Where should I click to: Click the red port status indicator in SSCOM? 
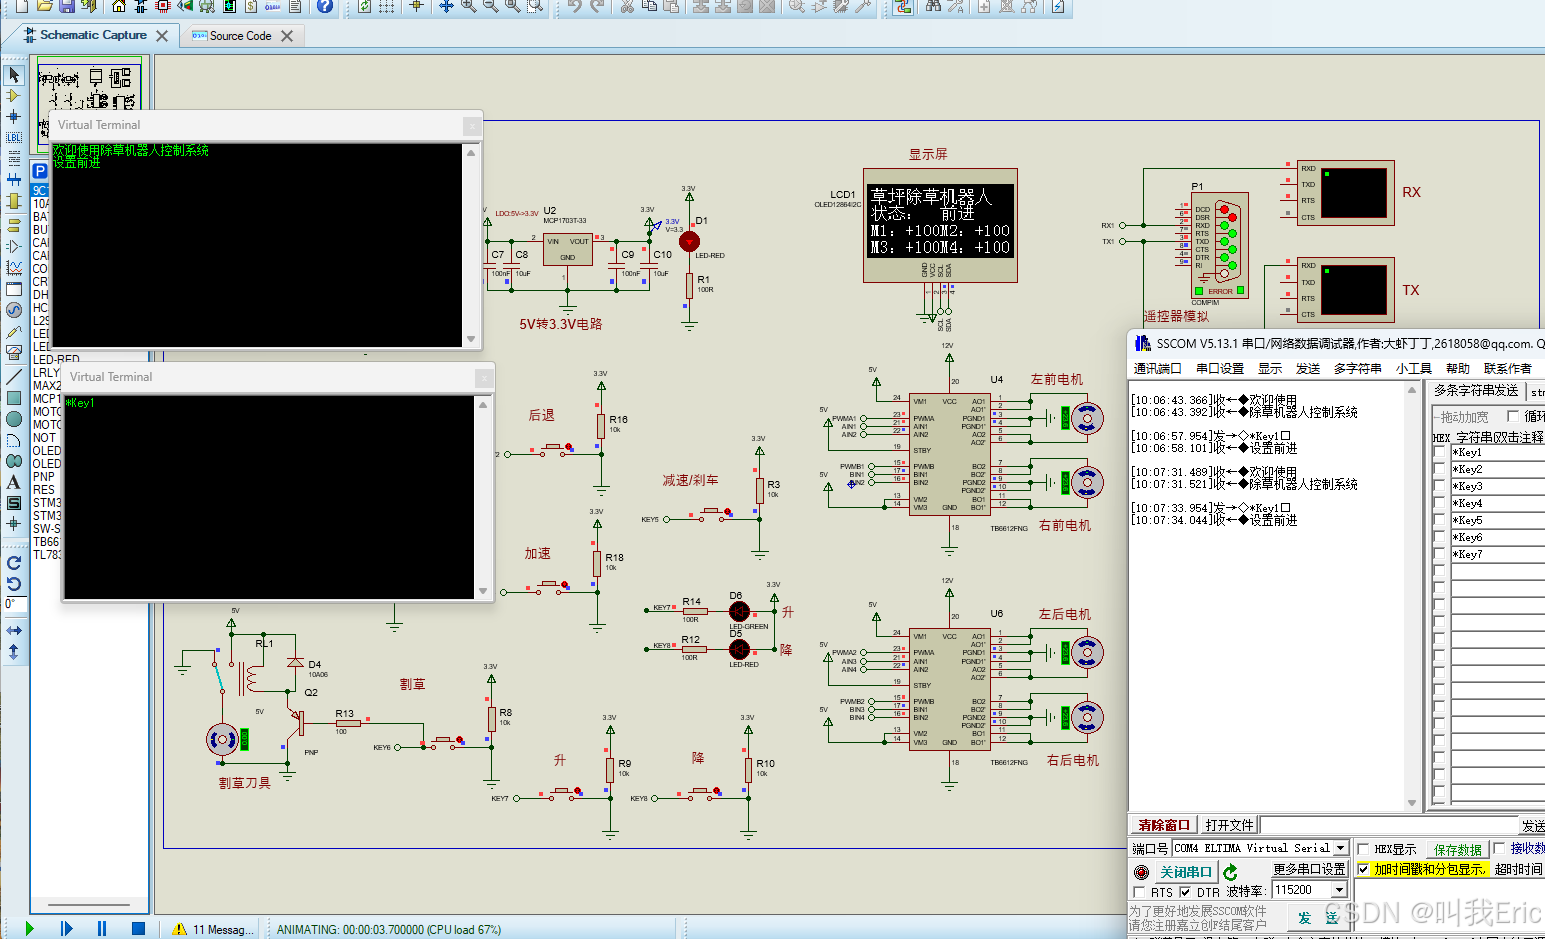[1141, 872]
